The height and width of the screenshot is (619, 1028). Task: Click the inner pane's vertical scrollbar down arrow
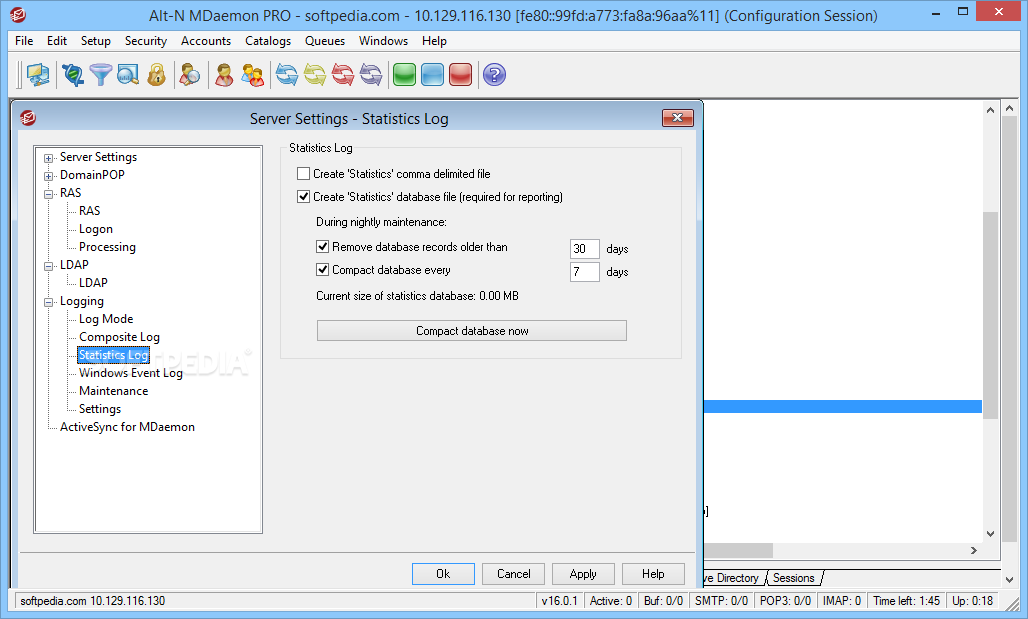point(990,534)
